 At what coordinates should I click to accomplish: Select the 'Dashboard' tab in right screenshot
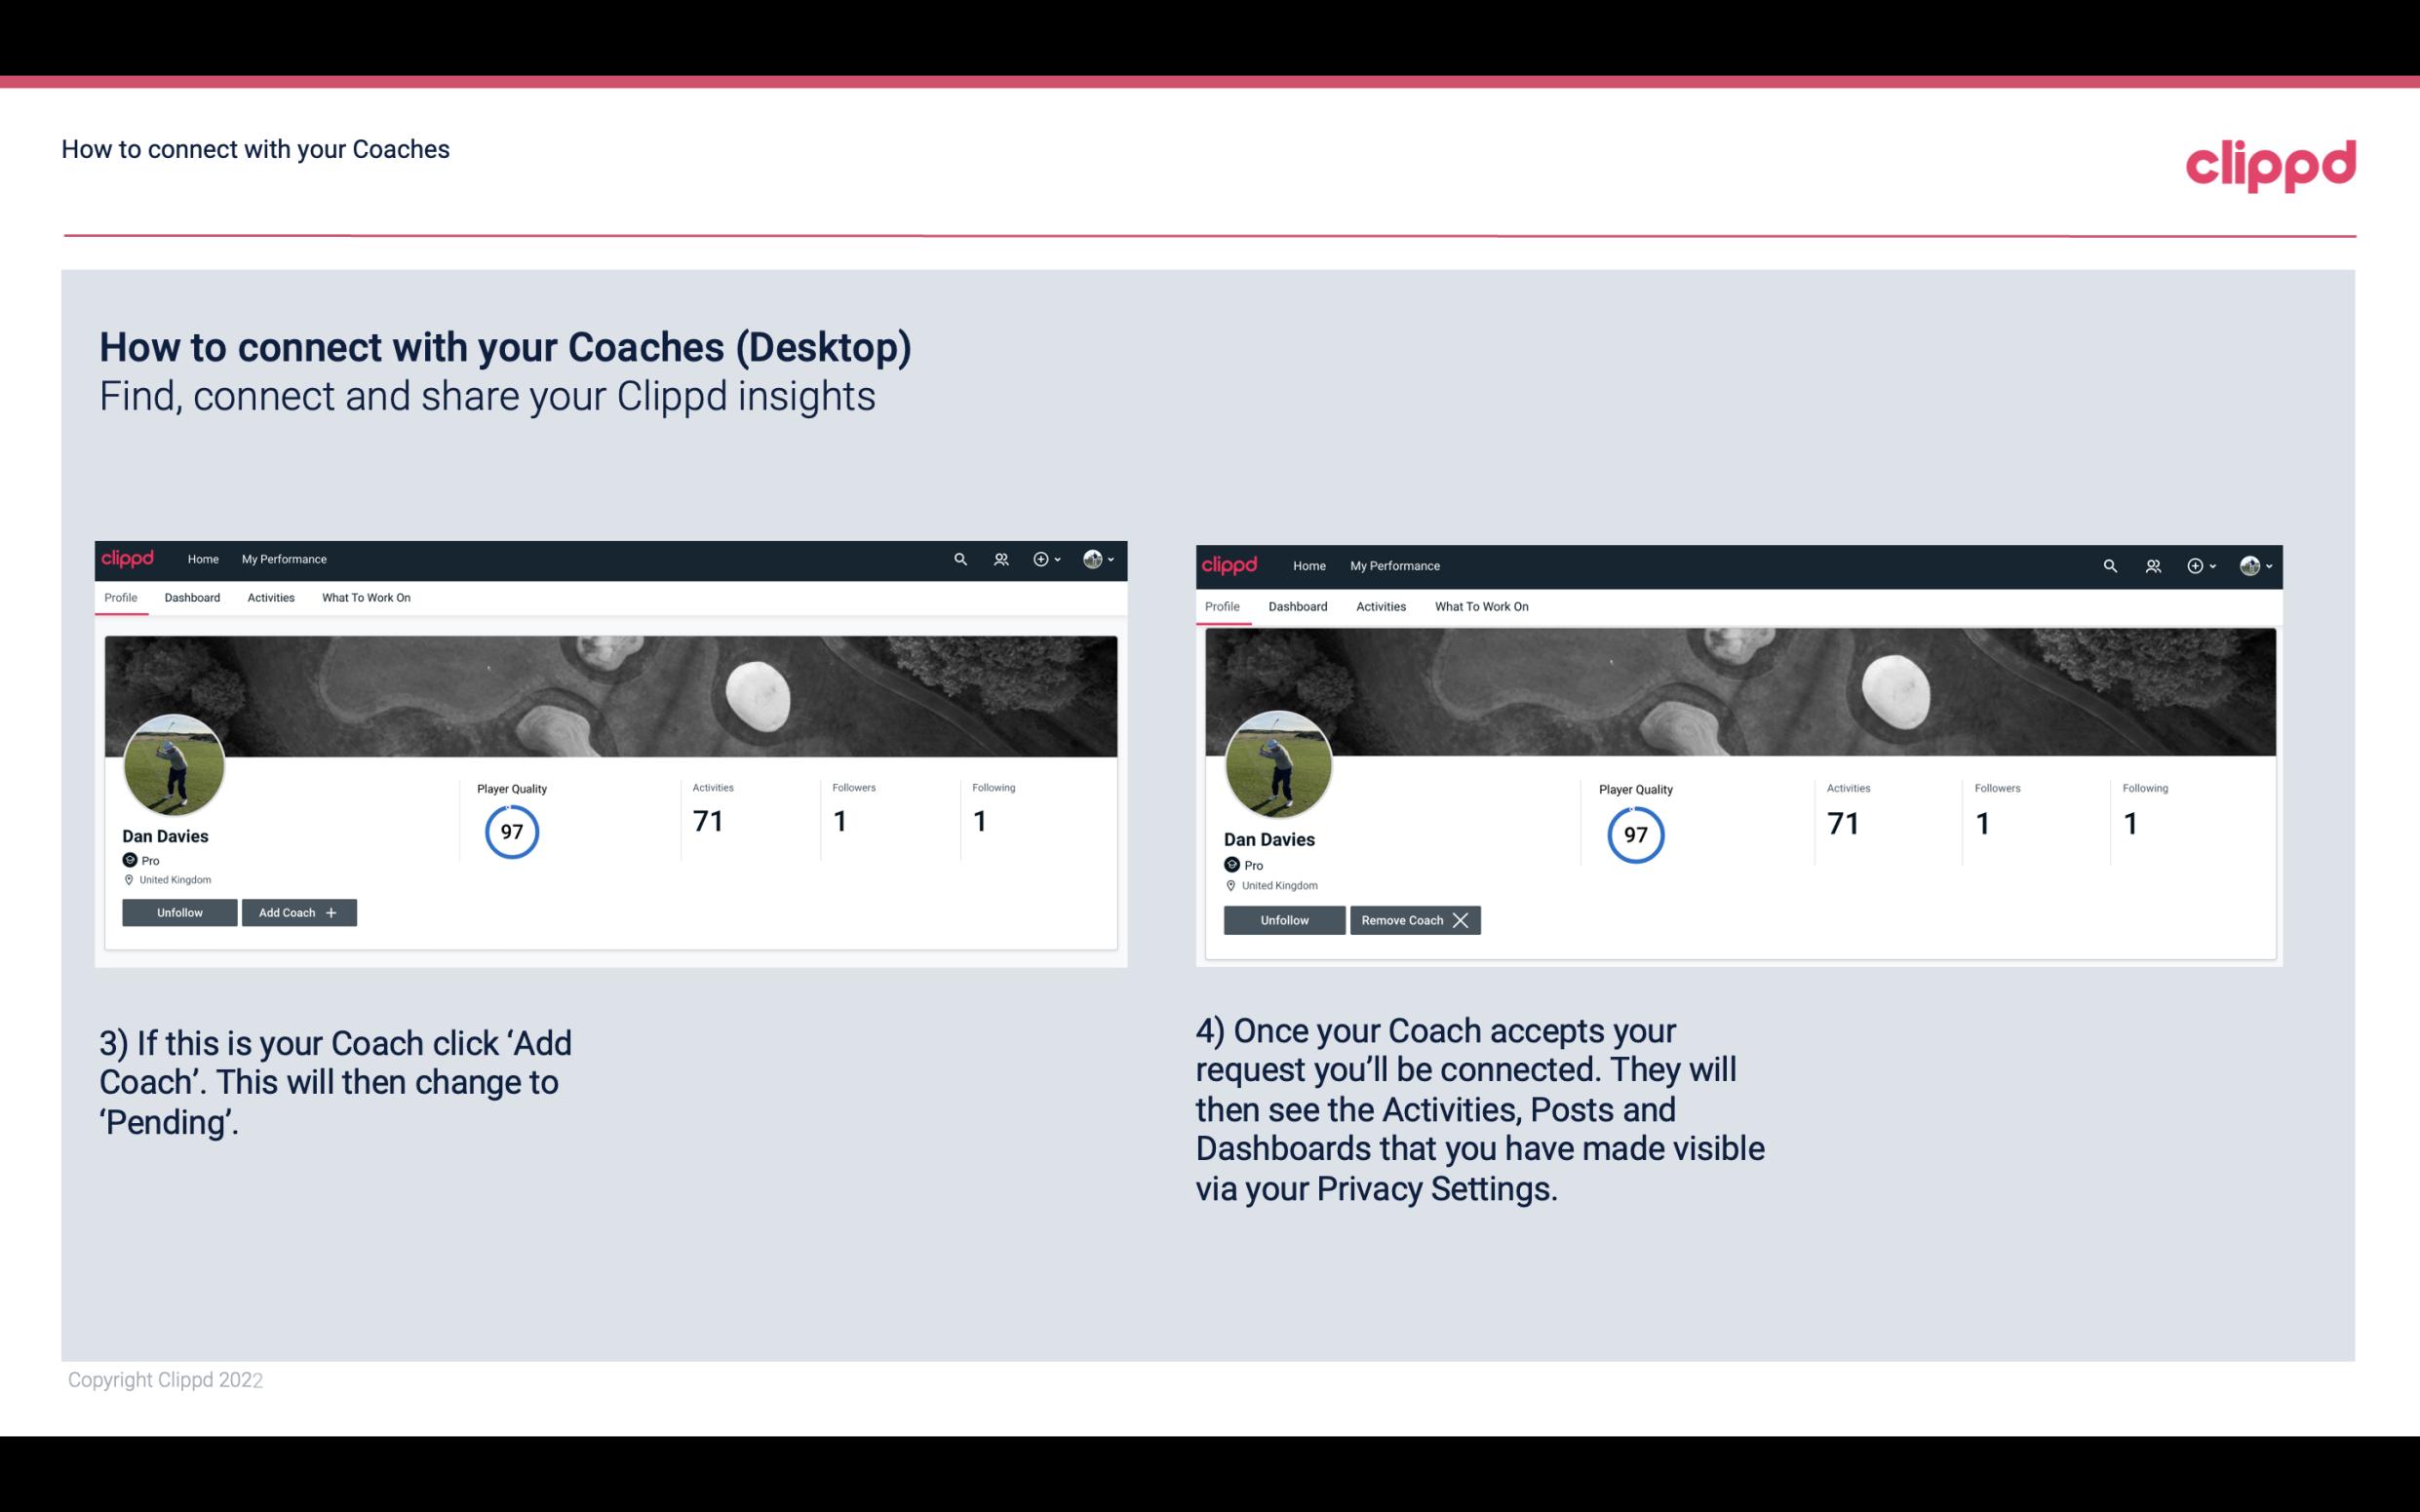pyautogui.click(x=1298, y=604)
